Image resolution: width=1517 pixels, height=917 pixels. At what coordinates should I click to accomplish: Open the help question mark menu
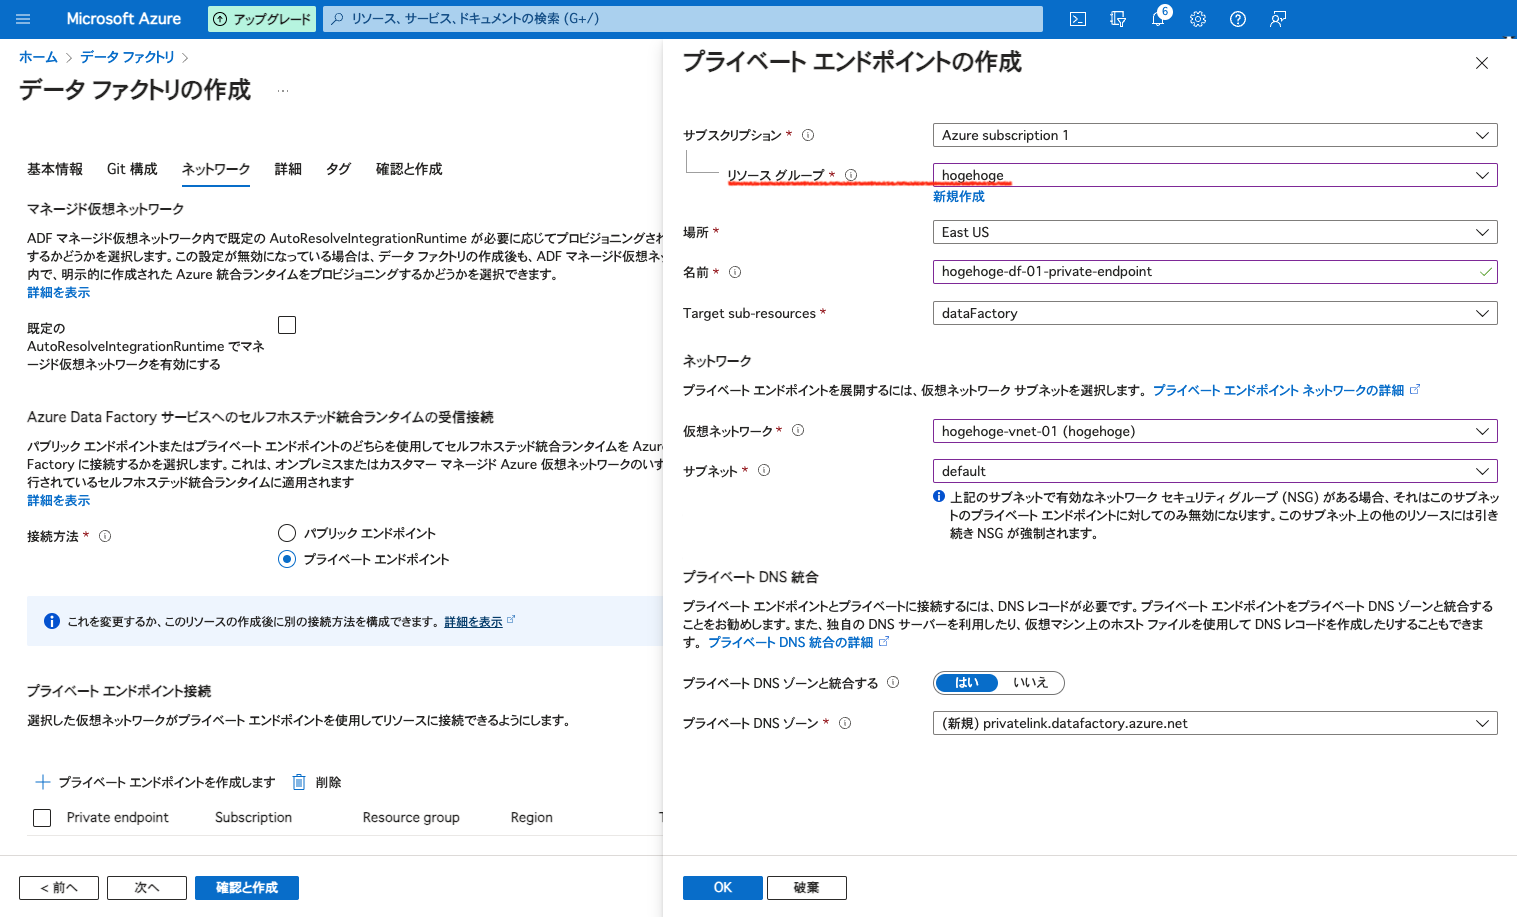point(1238,19)
